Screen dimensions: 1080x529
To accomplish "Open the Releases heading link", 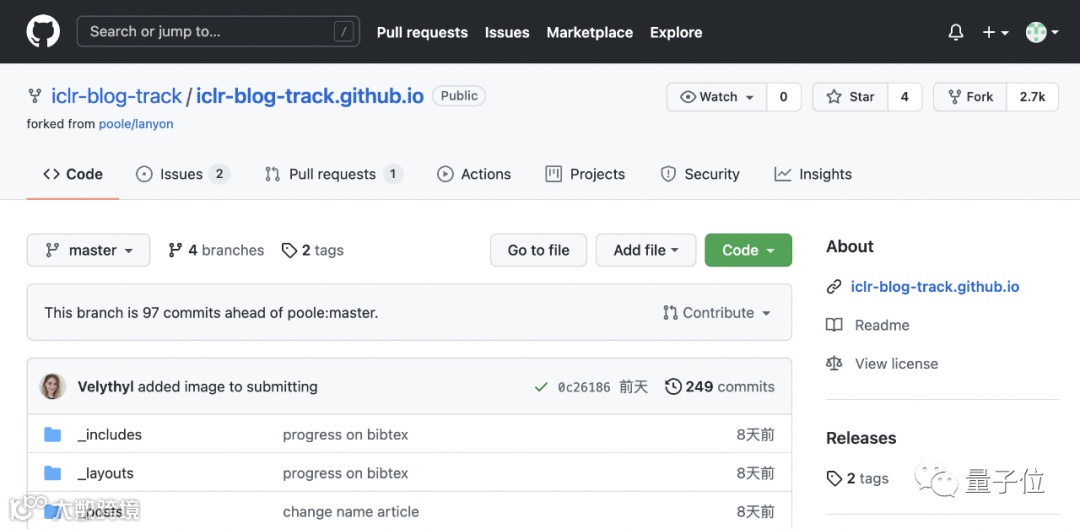I will [861, 438].
